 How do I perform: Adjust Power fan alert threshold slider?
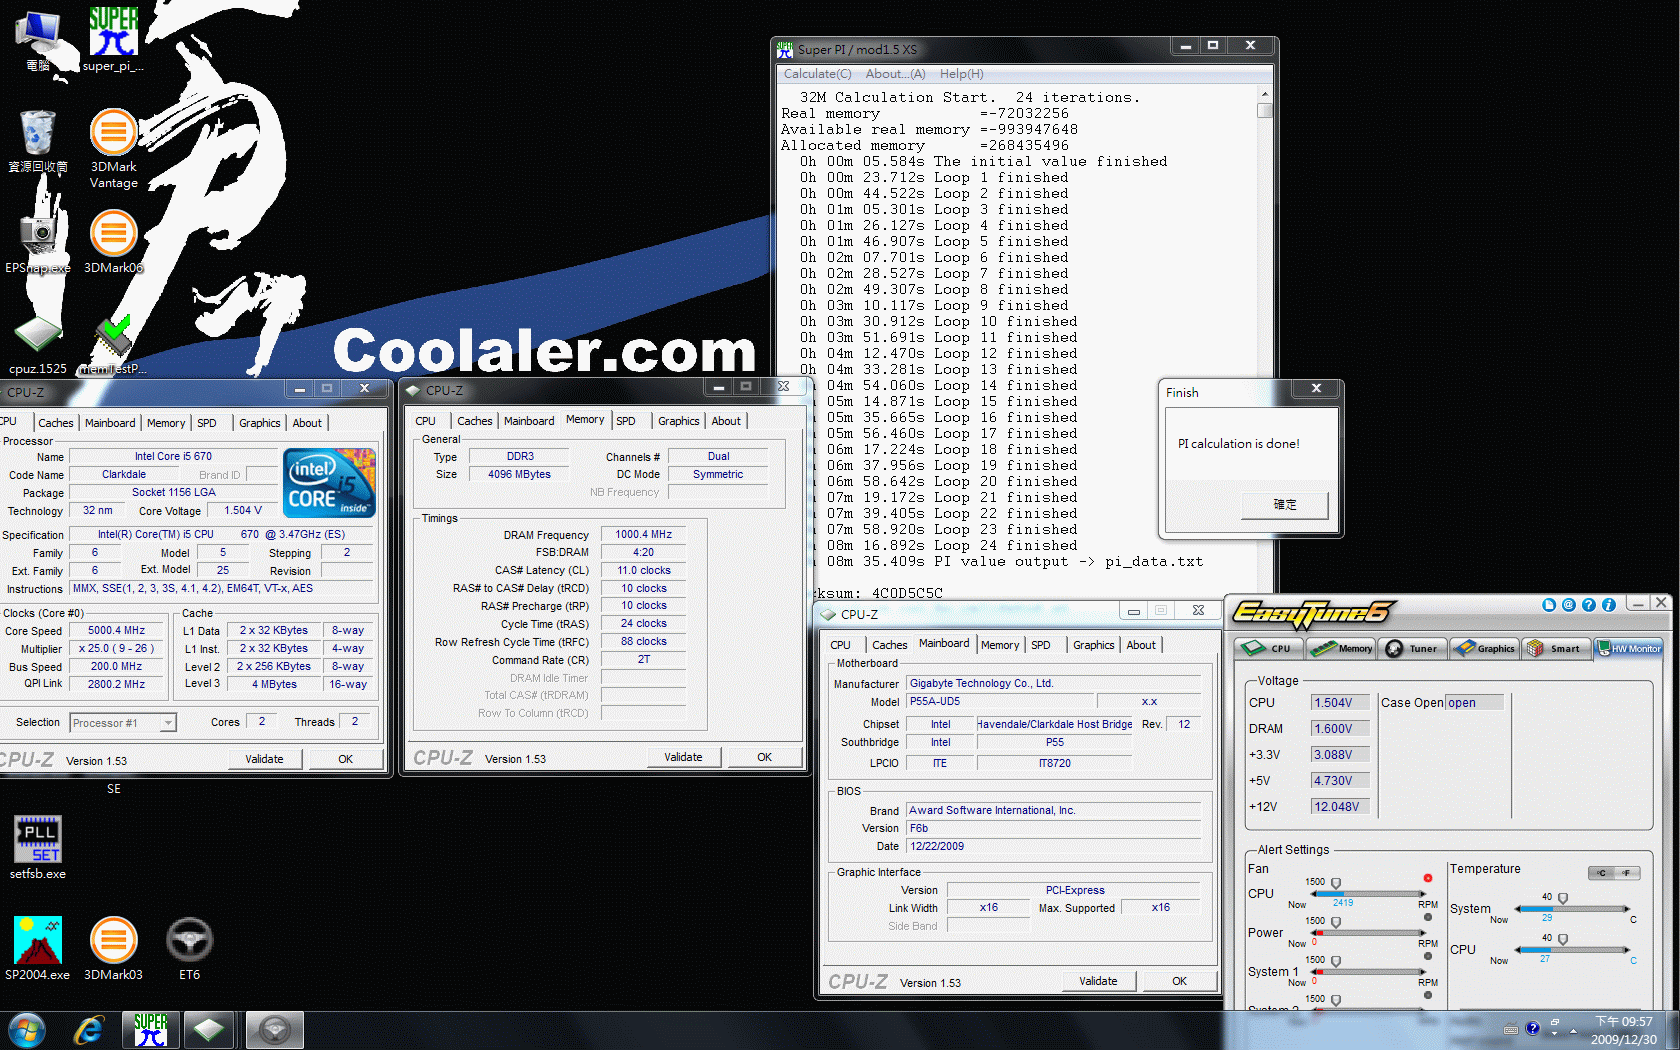pos(1336,923)
